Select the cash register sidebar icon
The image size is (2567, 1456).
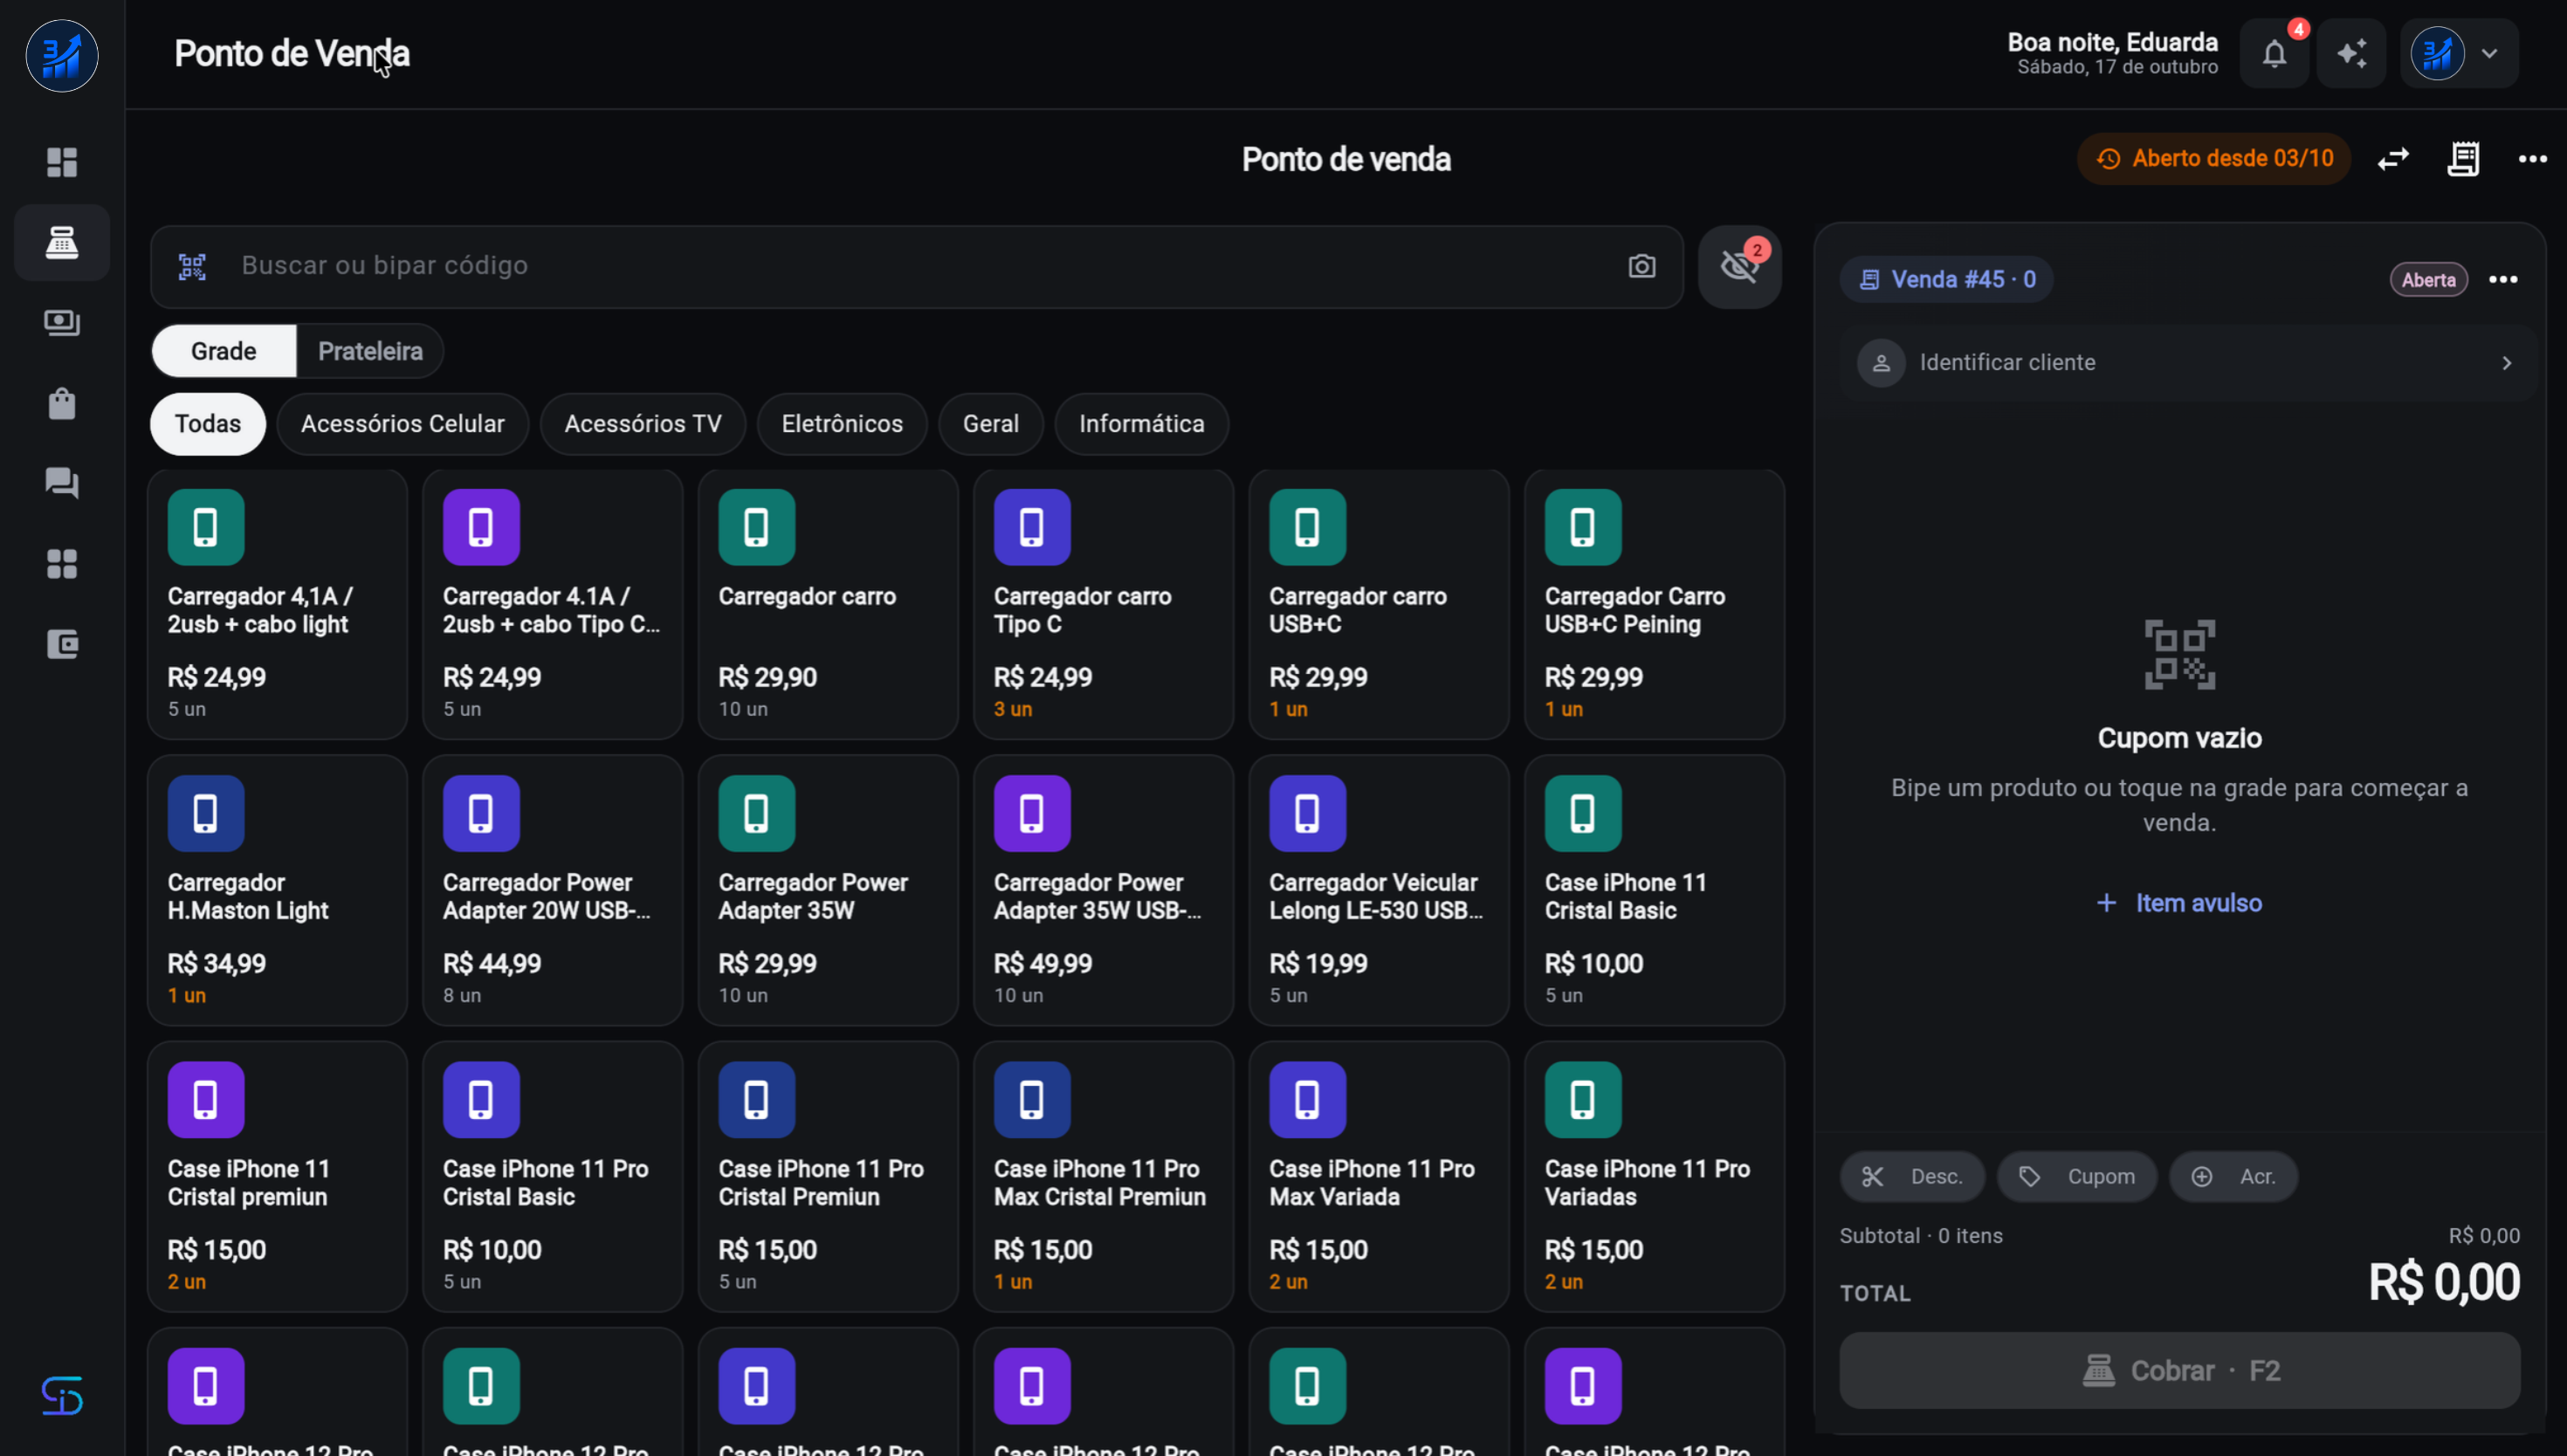[62, 243]
